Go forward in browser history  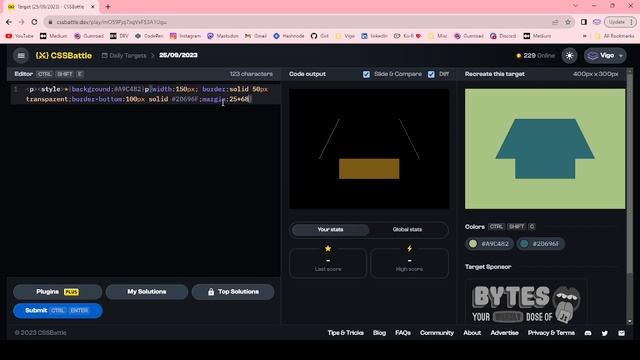[x=22, y=22]
